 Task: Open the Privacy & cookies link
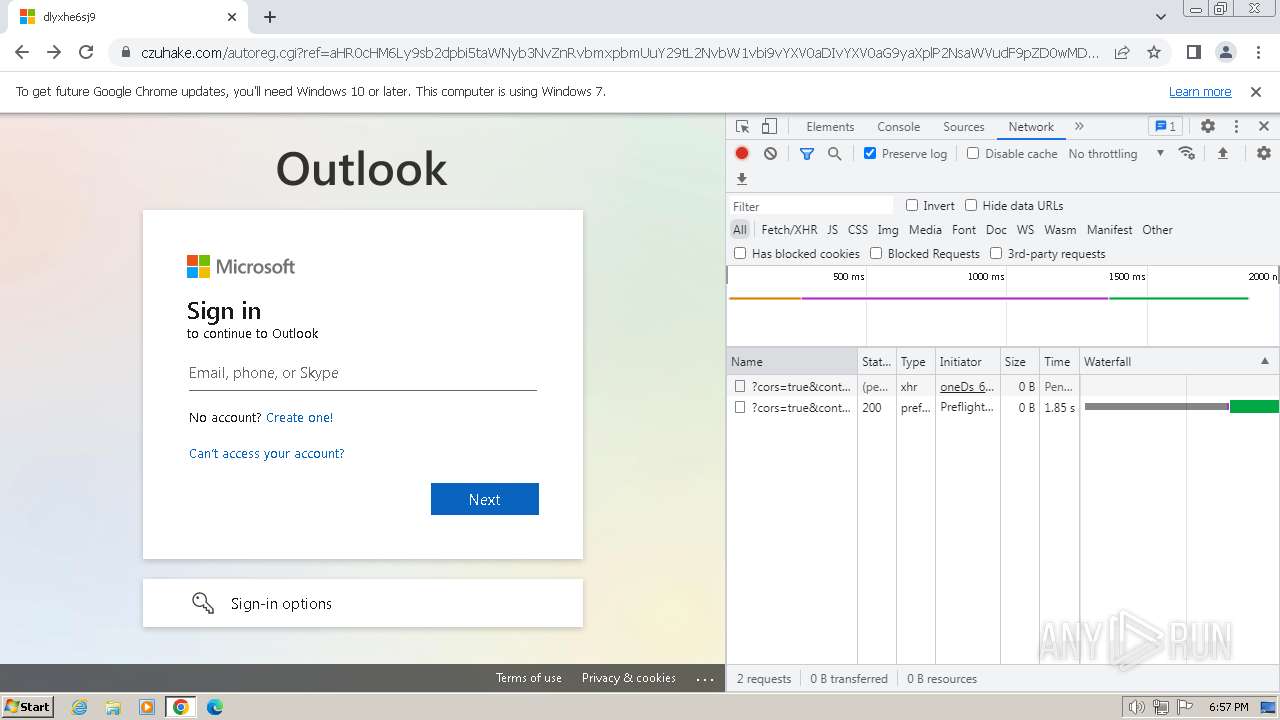629,677
